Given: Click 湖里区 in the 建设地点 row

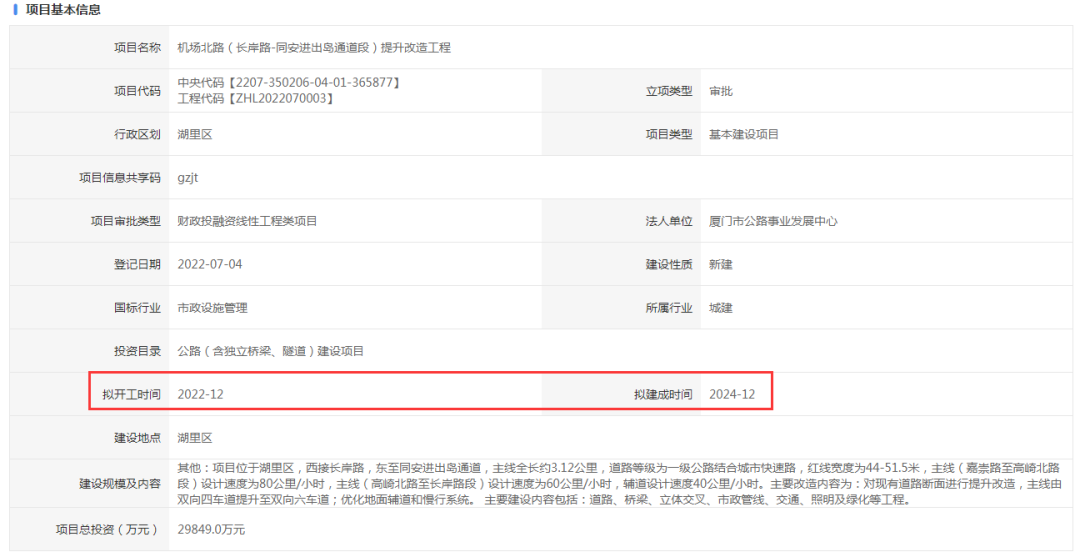Looking at the screenshot, I should pos(194,438).
